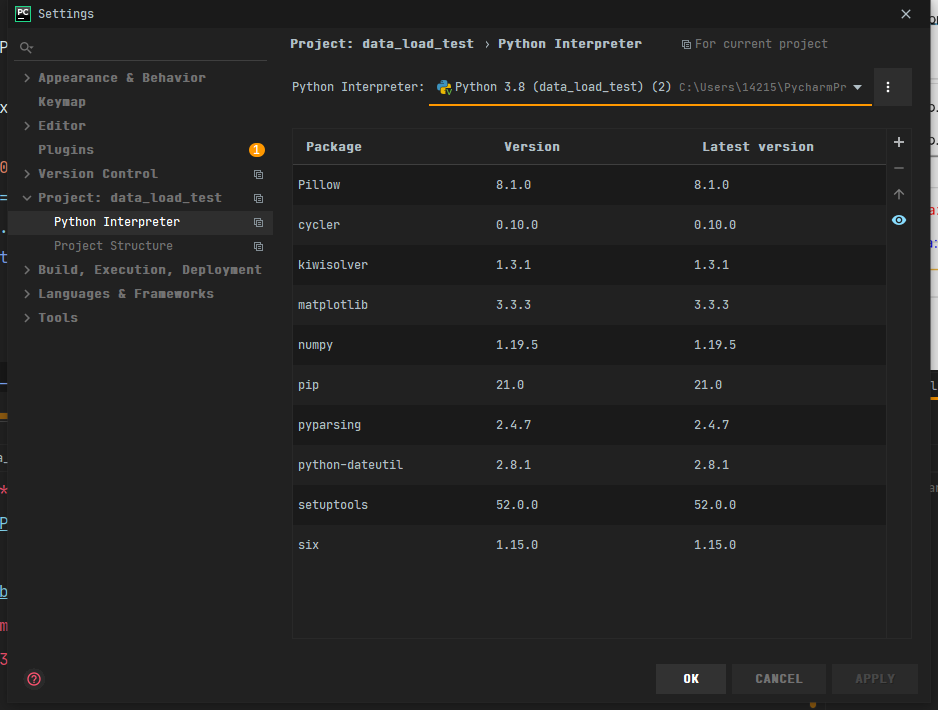Select the pip package row
Image resolution: width=938 pixels, height=710 pixels.
tap(589, 385)
